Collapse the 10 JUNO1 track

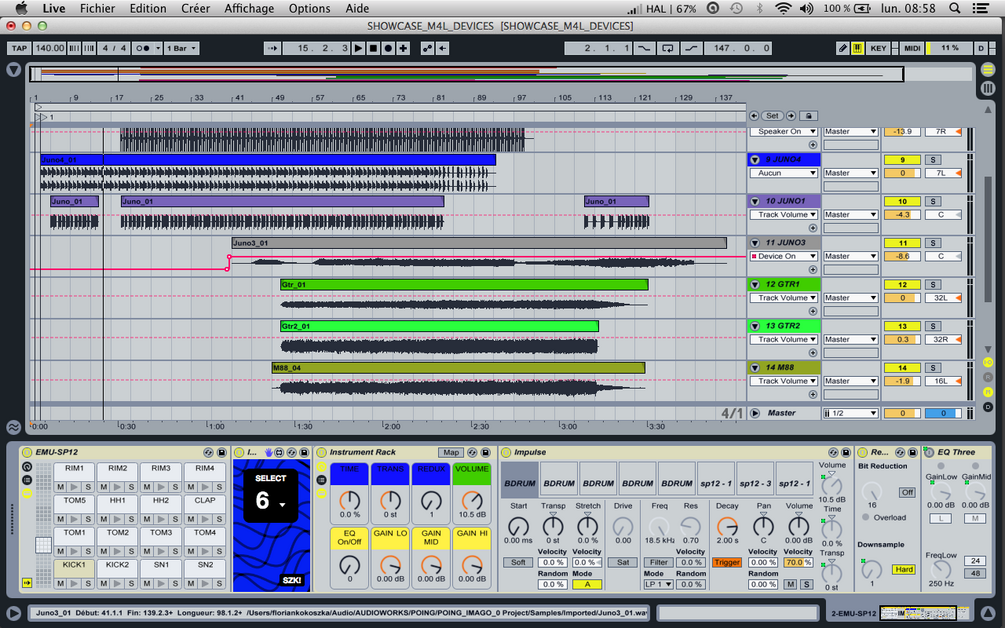pos(755,201)
